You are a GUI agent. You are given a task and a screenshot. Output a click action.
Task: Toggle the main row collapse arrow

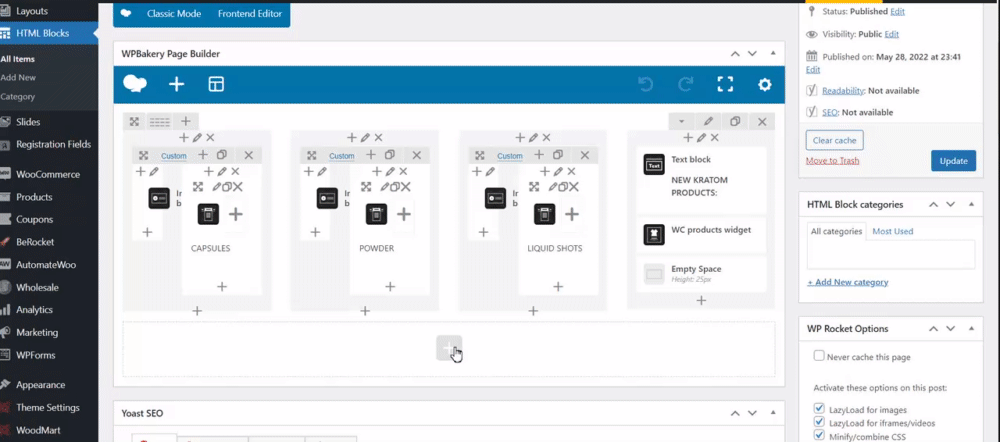pos(681,121)
